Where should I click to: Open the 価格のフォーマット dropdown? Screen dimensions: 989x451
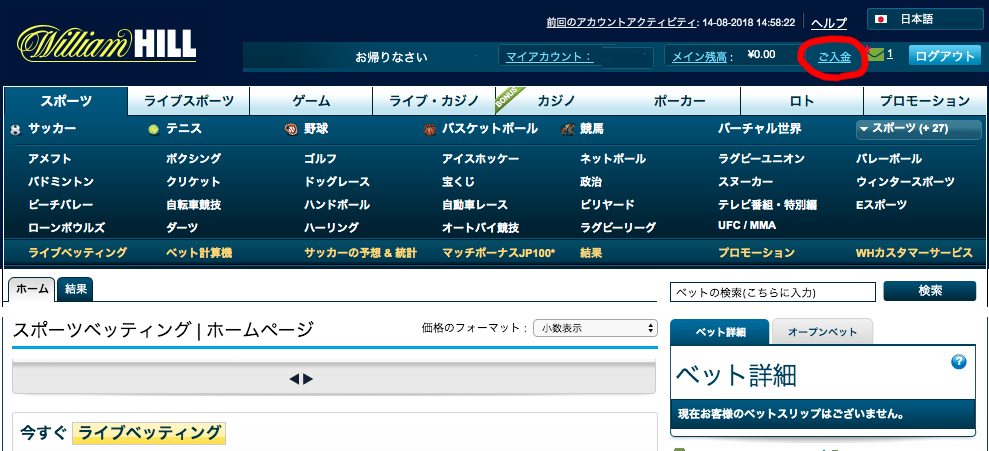[x=595, y=328]
